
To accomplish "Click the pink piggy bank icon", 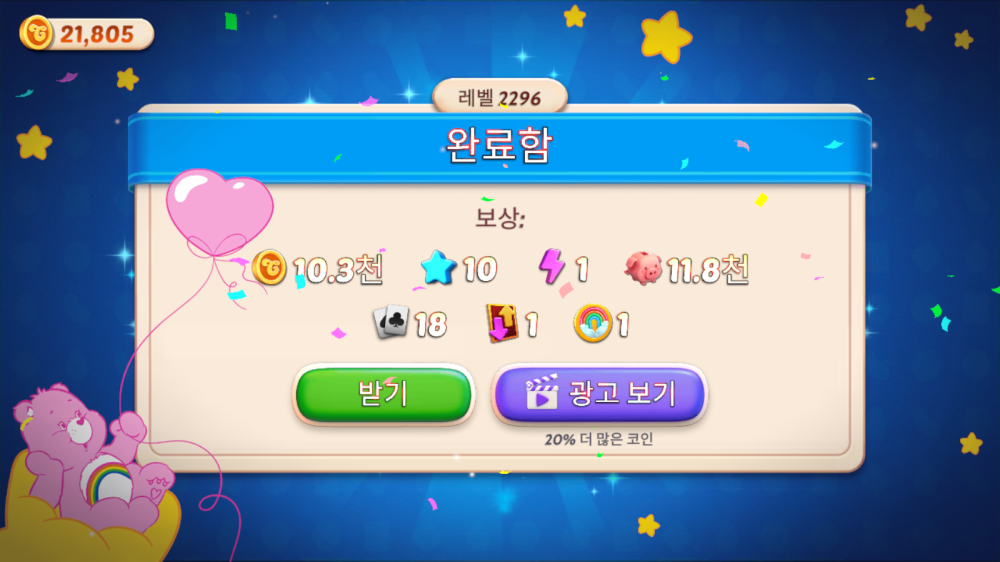I will [643, 267].
